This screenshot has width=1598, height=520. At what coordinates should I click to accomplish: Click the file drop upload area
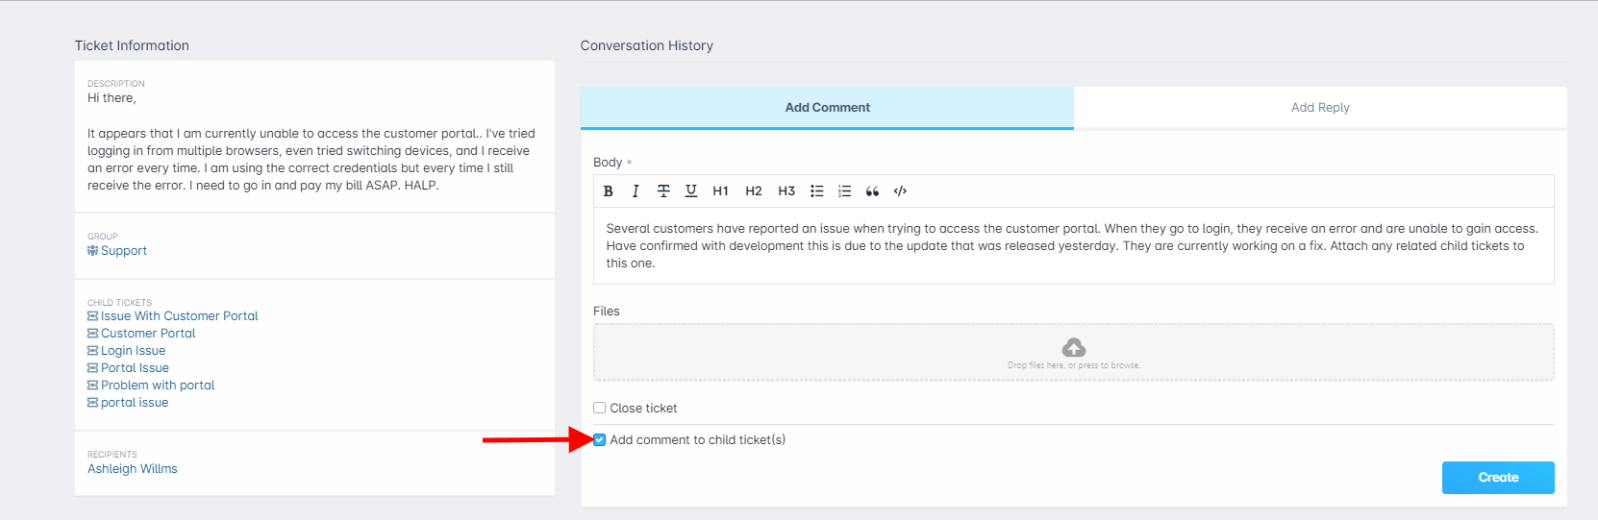pyautogui.click(x=1073, y=352)
